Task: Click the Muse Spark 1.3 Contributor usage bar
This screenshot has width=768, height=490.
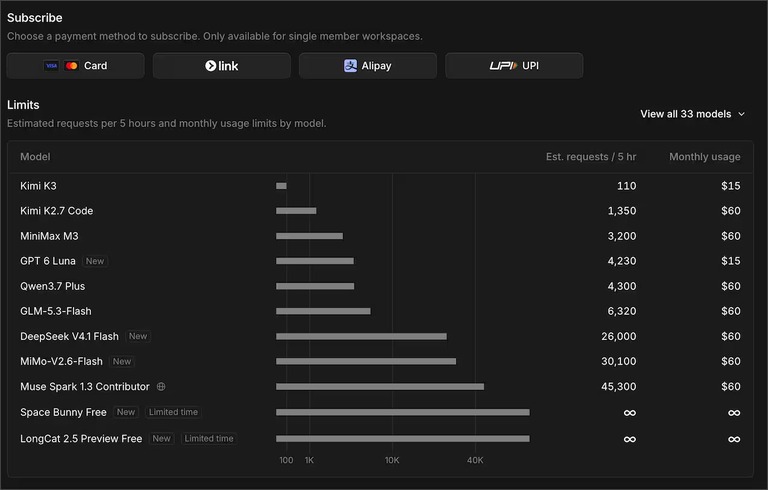Action: click(x=380, y=387)
